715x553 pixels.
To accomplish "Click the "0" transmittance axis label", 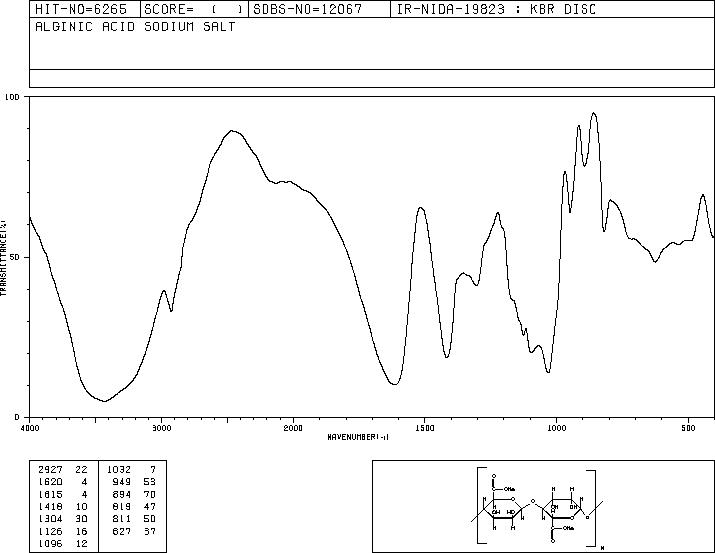I will tap(17, 417).
